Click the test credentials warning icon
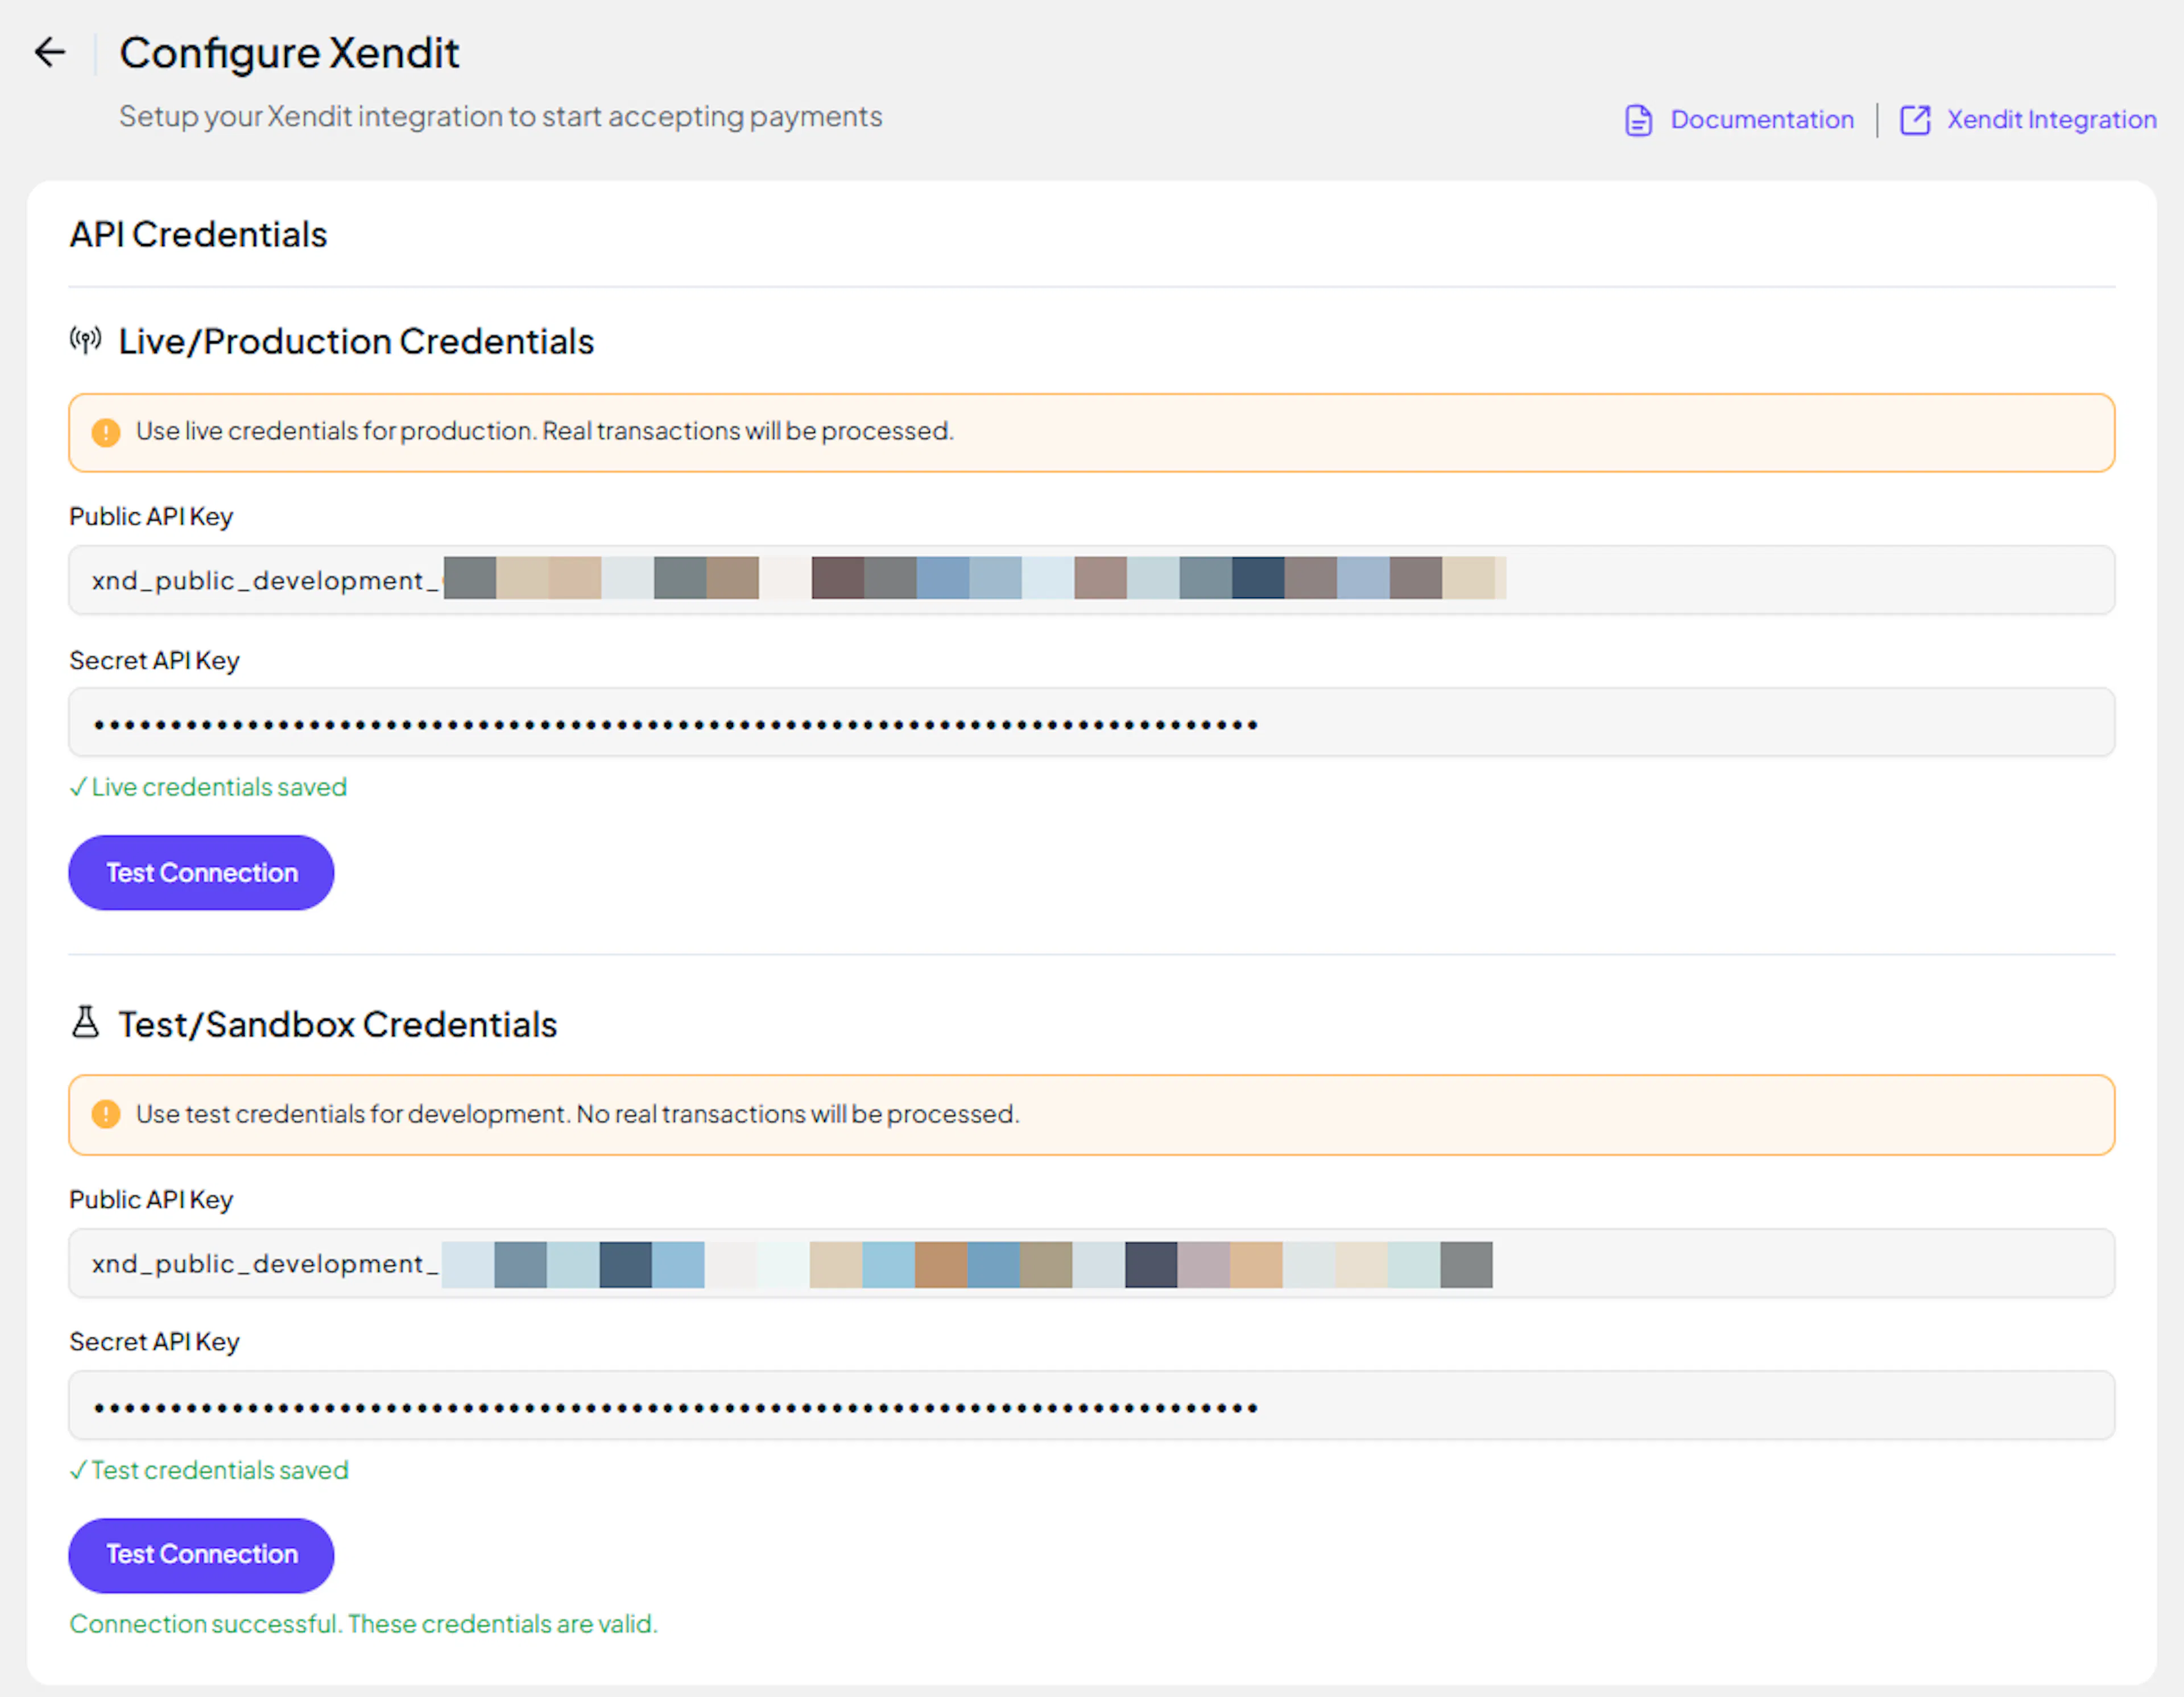The width and height of the screenshot is (2184, 1697). 106,1114
